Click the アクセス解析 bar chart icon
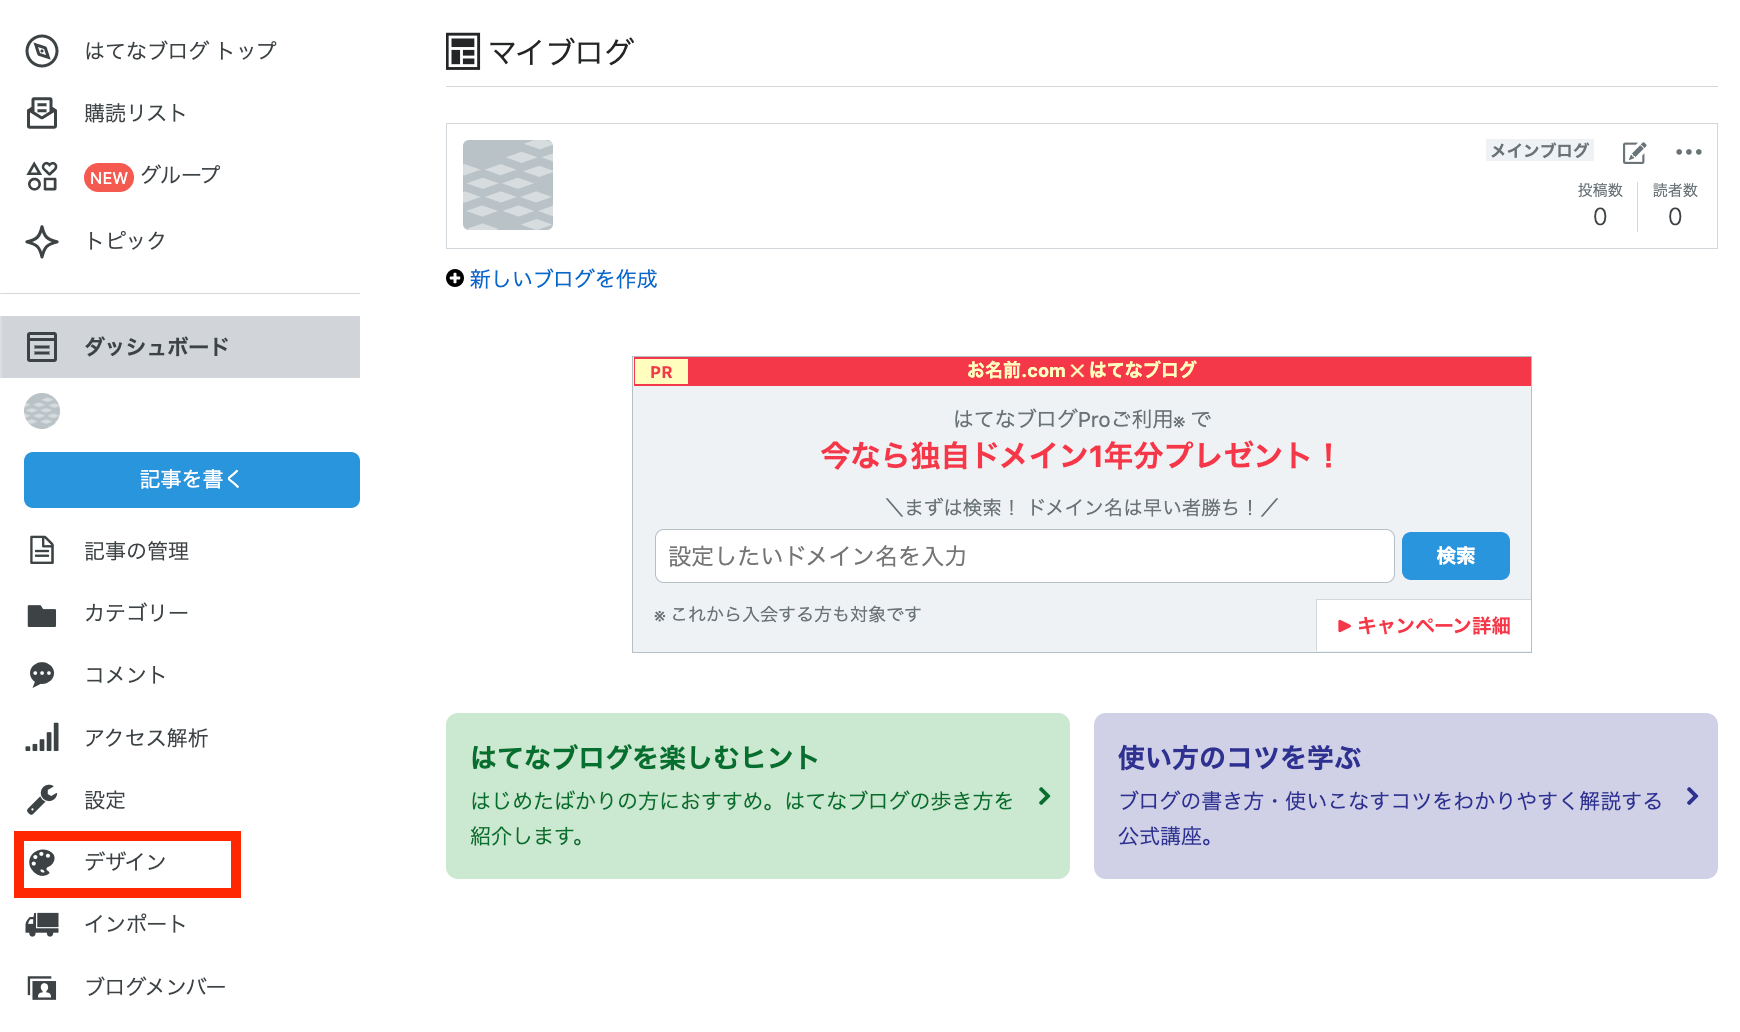Image resolution: width=1740 pixels, height=1032 pixels. point(42,737)
